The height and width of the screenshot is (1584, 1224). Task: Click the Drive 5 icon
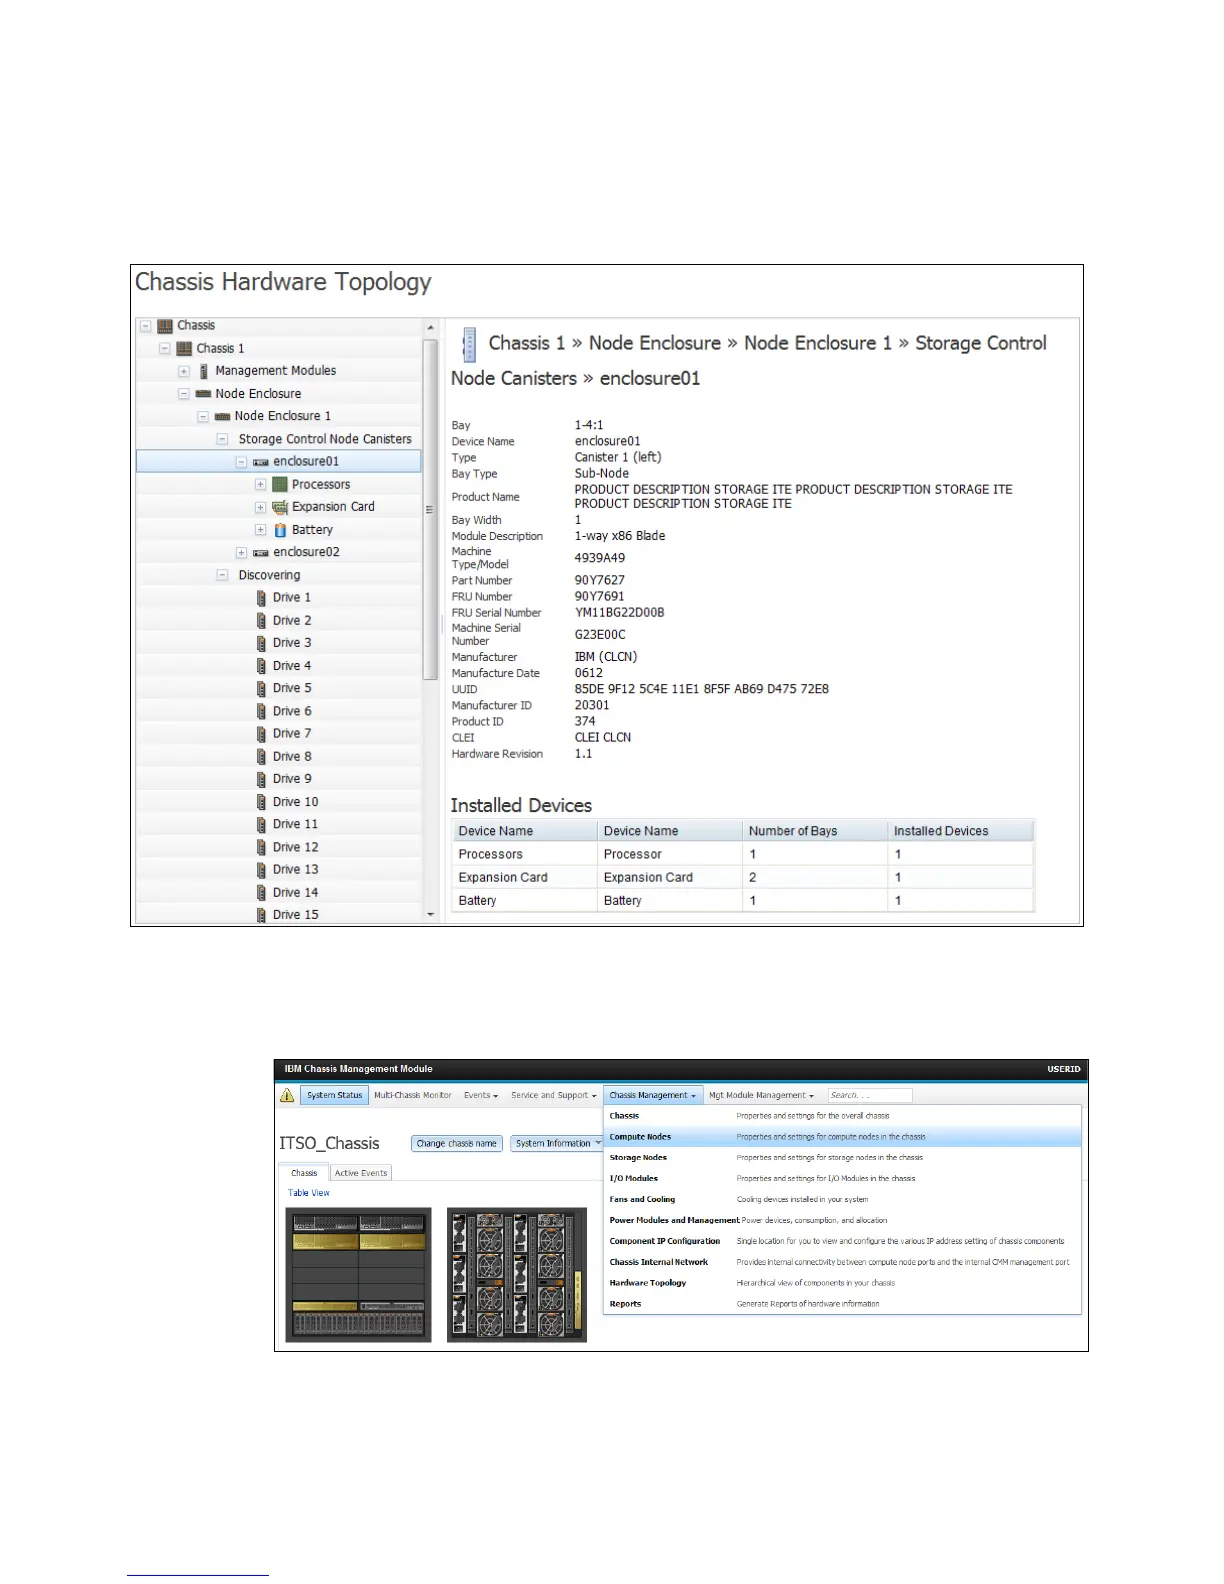pos(261,689)
